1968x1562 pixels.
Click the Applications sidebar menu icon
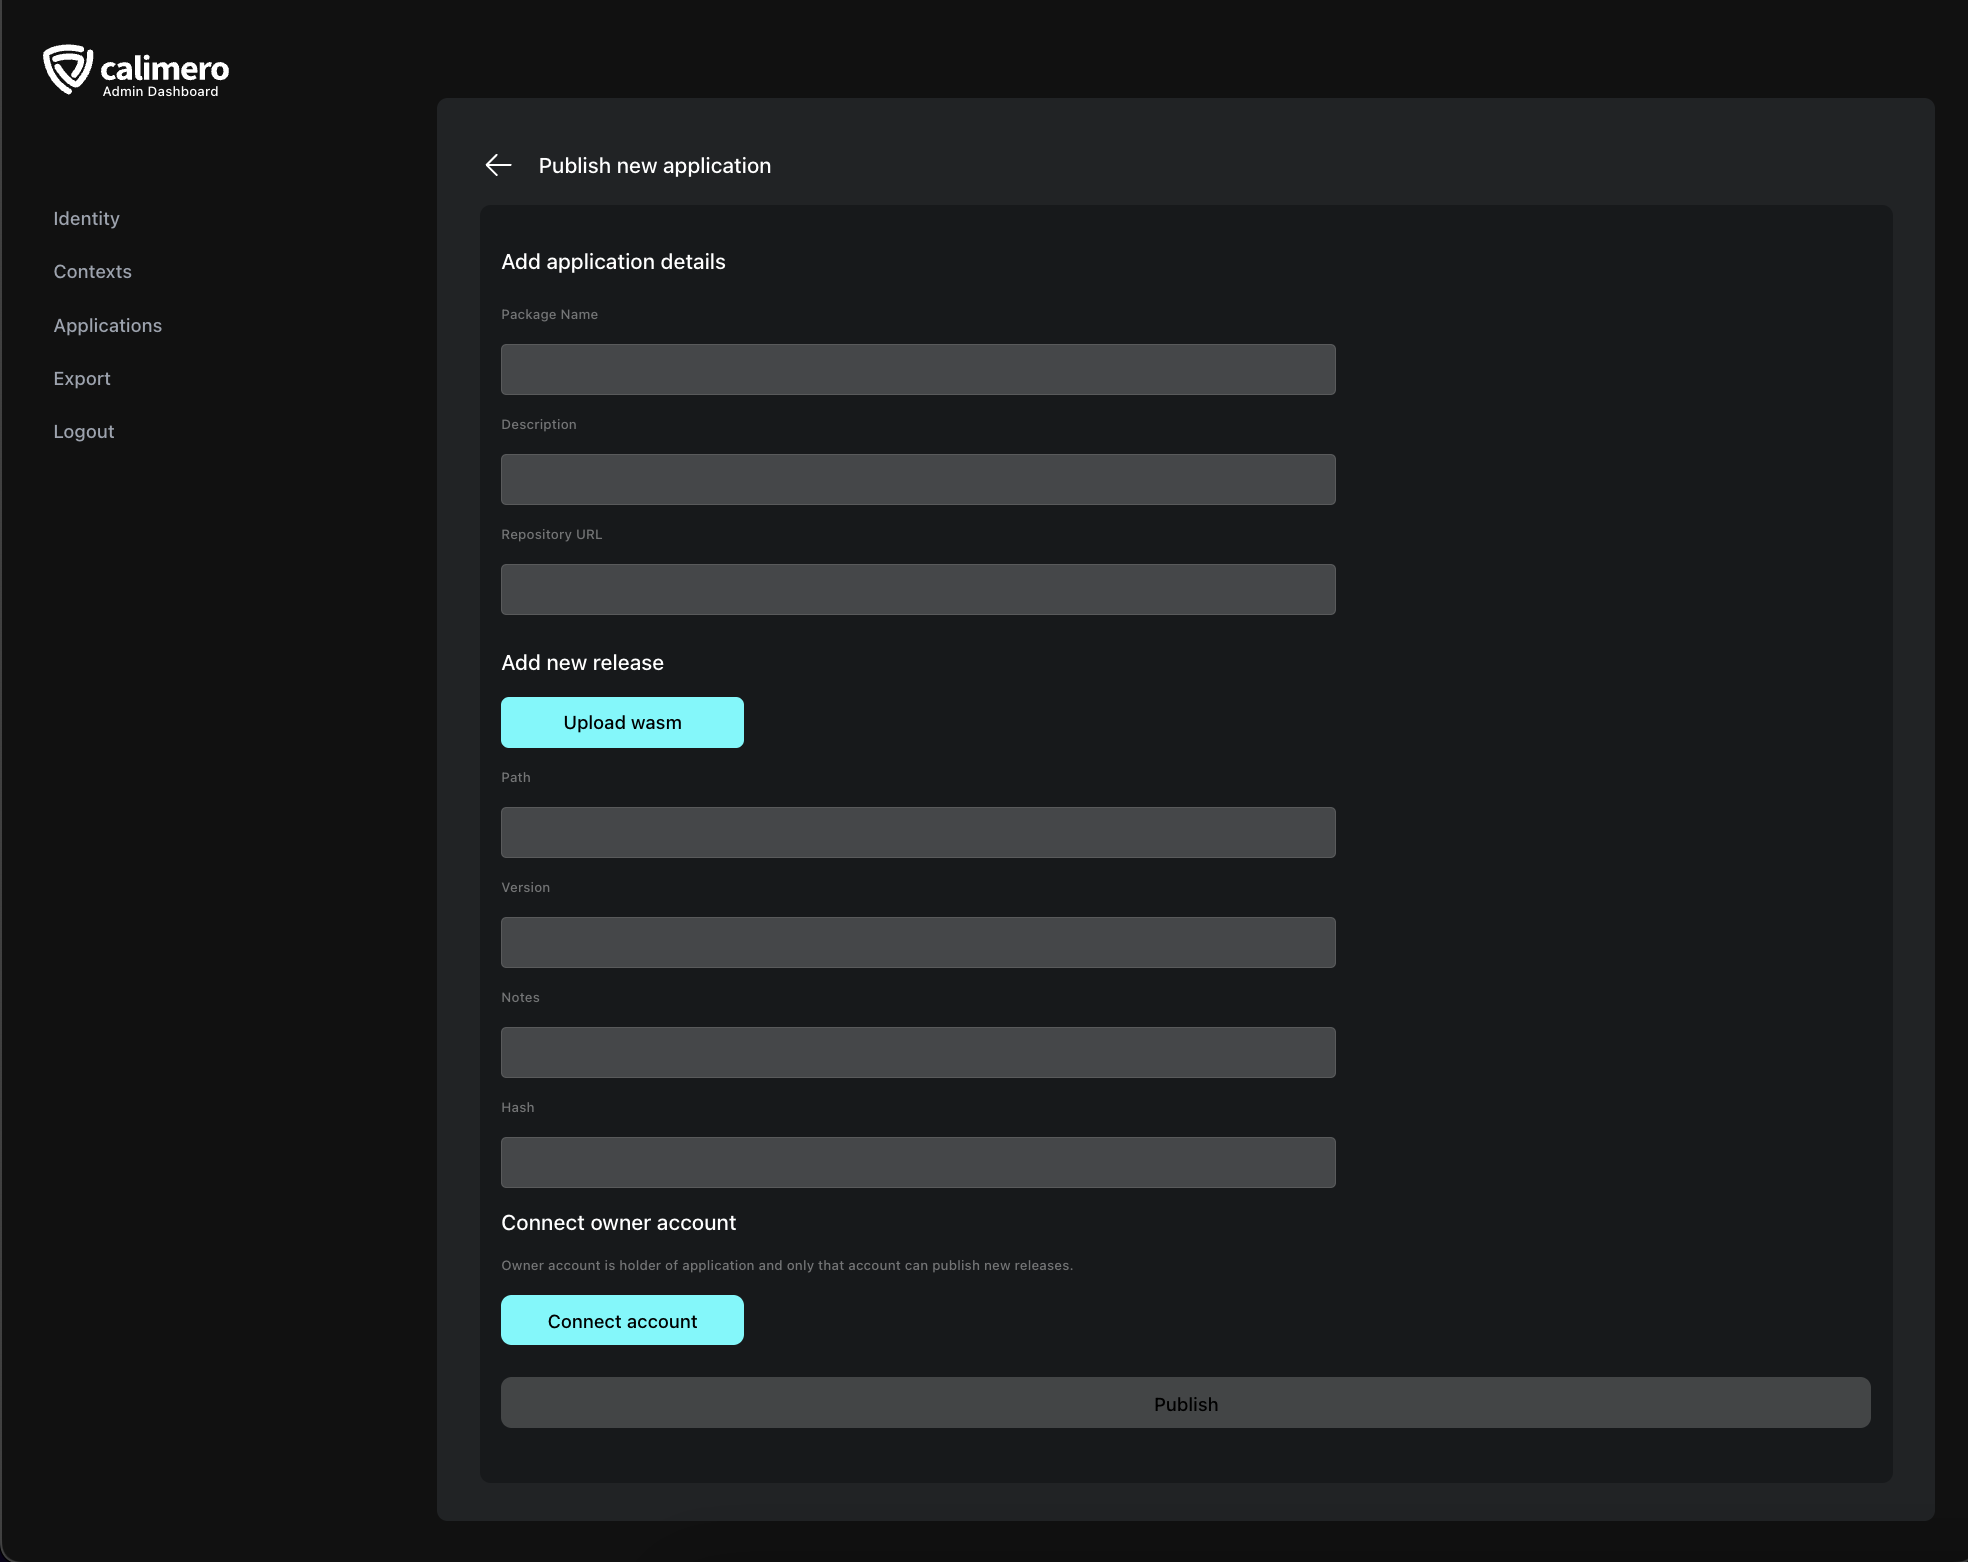click(107, 324)
